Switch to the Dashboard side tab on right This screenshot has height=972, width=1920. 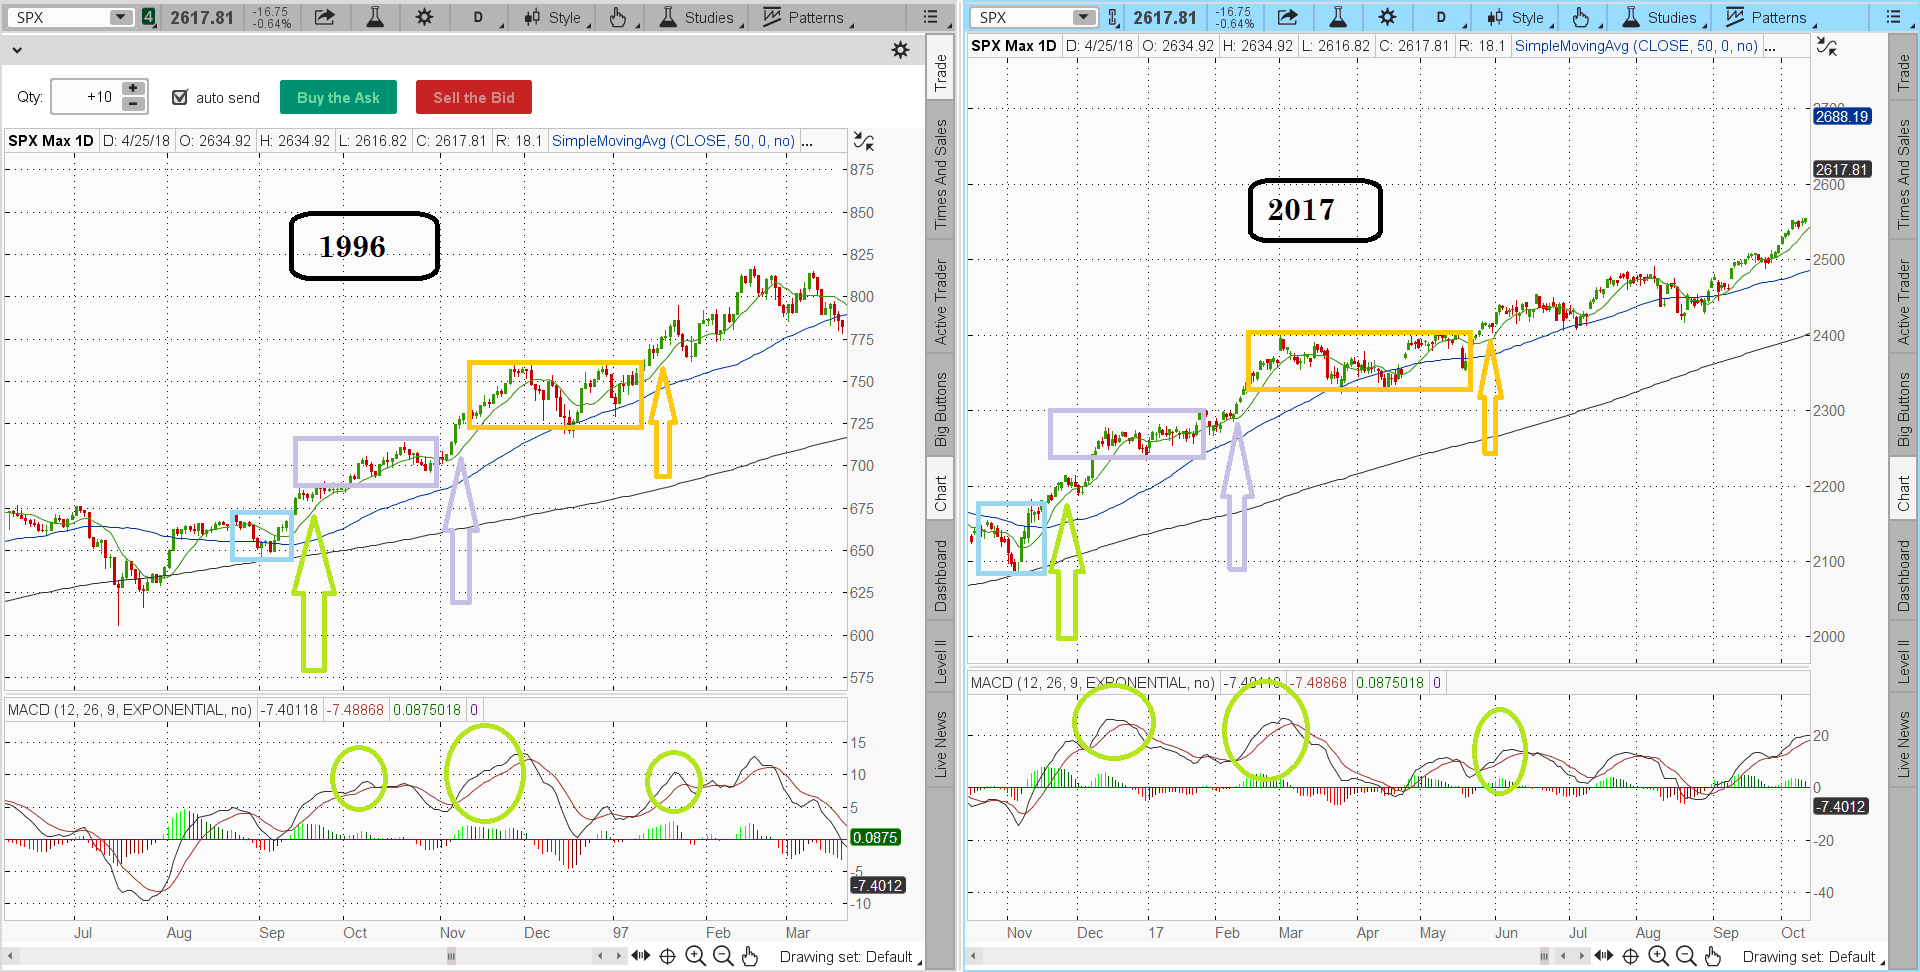tap(1903, 576)
